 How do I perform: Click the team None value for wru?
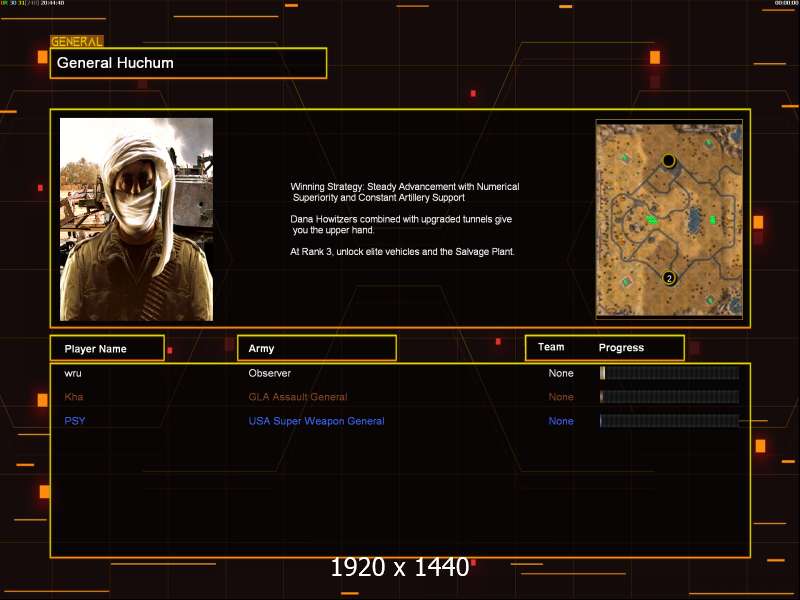click(561, 373)
